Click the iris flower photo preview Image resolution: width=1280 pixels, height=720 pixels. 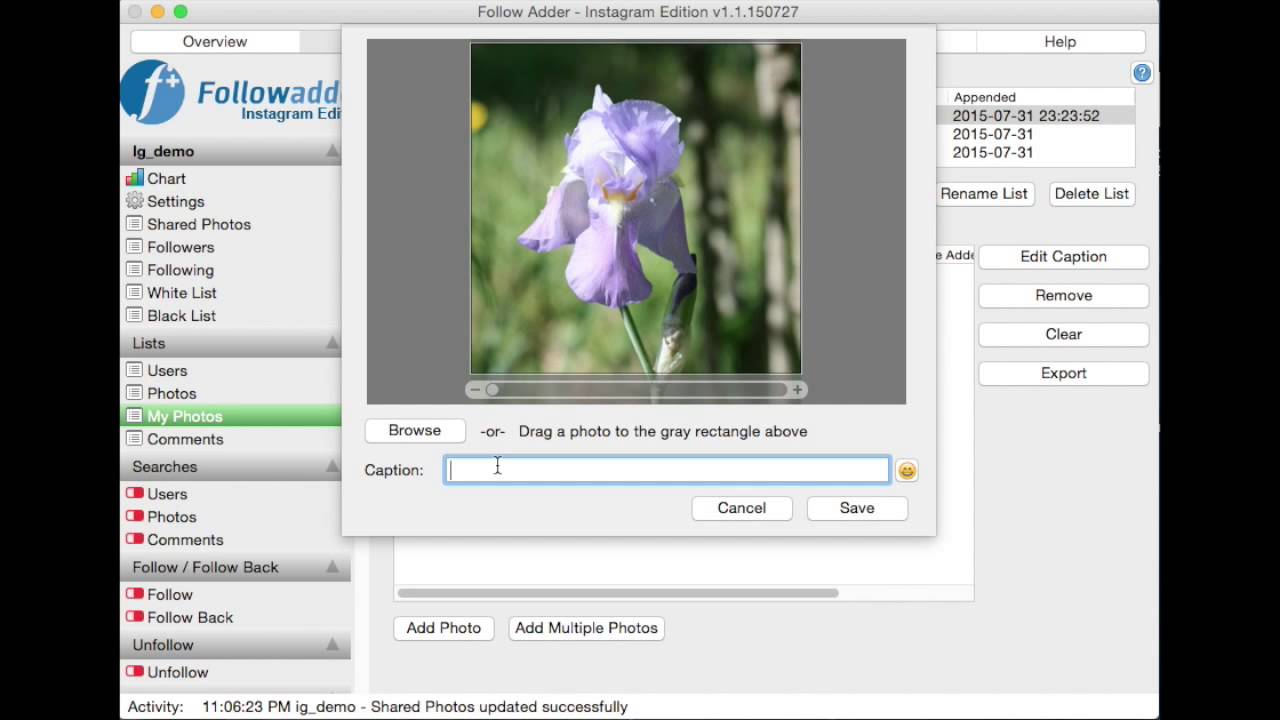636,208
